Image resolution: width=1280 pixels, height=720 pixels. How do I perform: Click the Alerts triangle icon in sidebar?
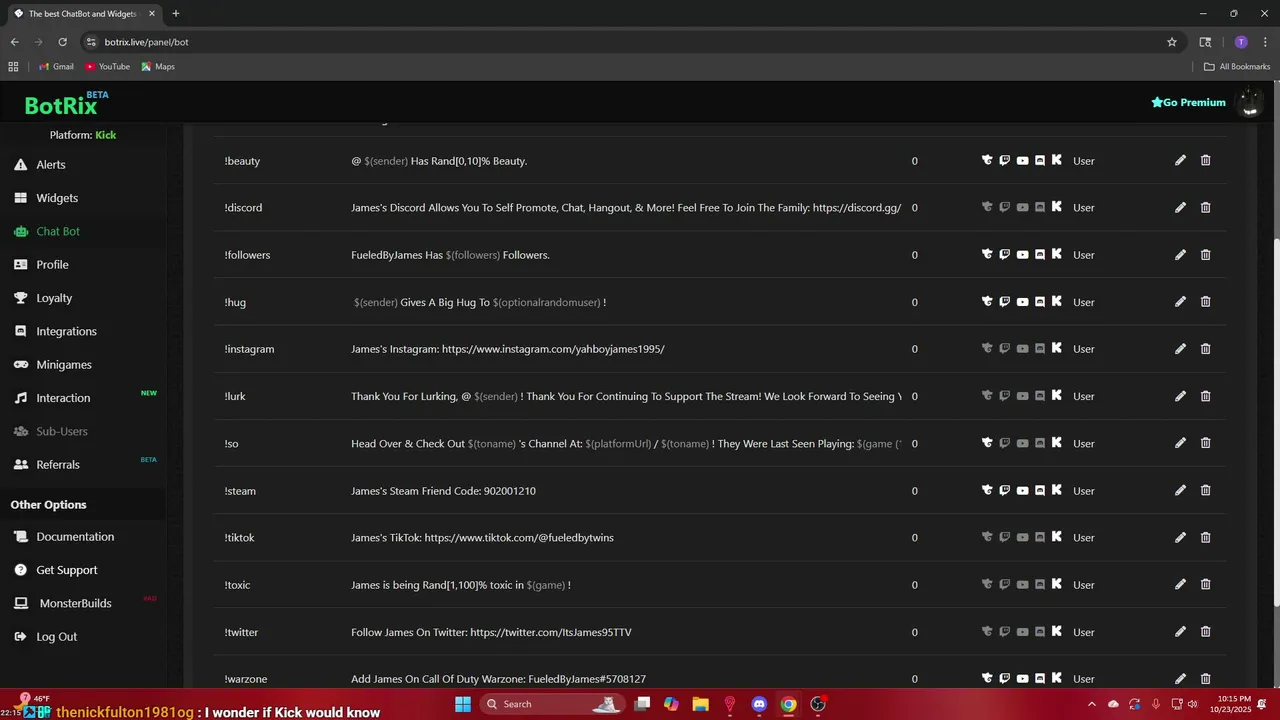click(20, 164)
